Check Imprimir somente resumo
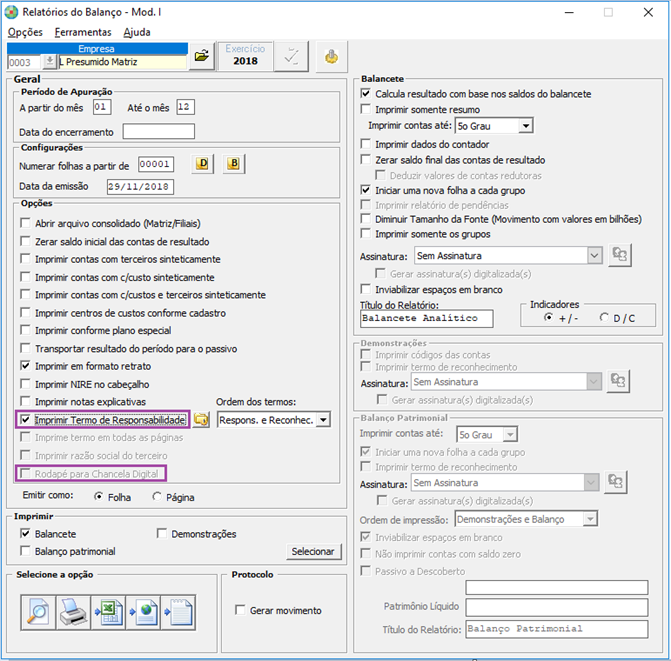The height and width of the screenshot is (661, 671). click(x=365, y=109)
